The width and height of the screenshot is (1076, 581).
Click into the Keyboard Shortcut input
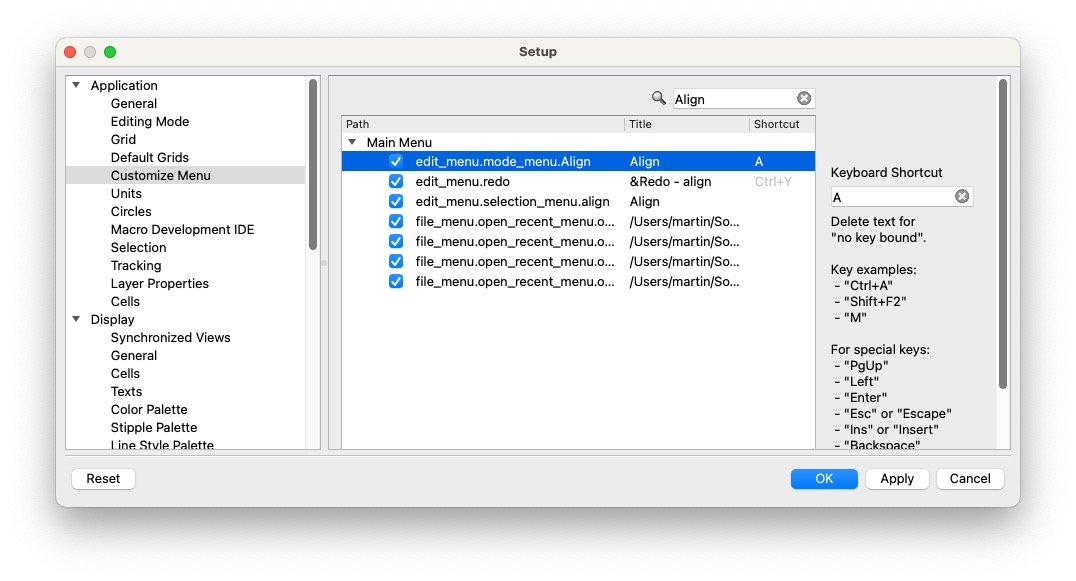[x=890, y=197]
